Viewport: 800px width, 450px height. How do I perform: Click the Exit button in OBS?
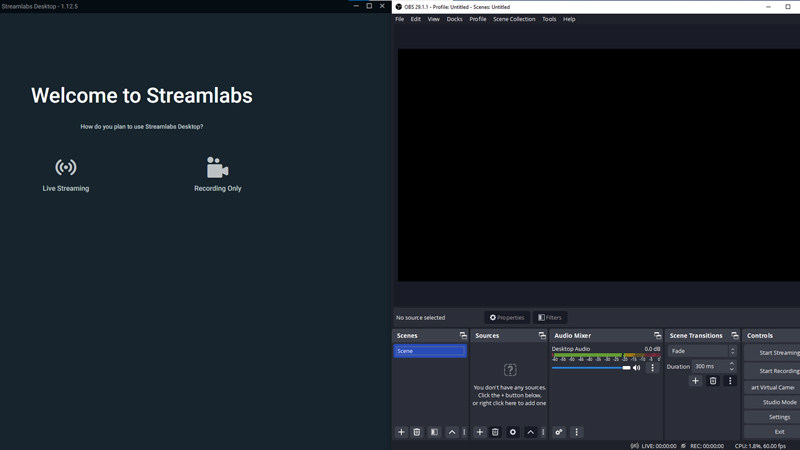(772, 432)
